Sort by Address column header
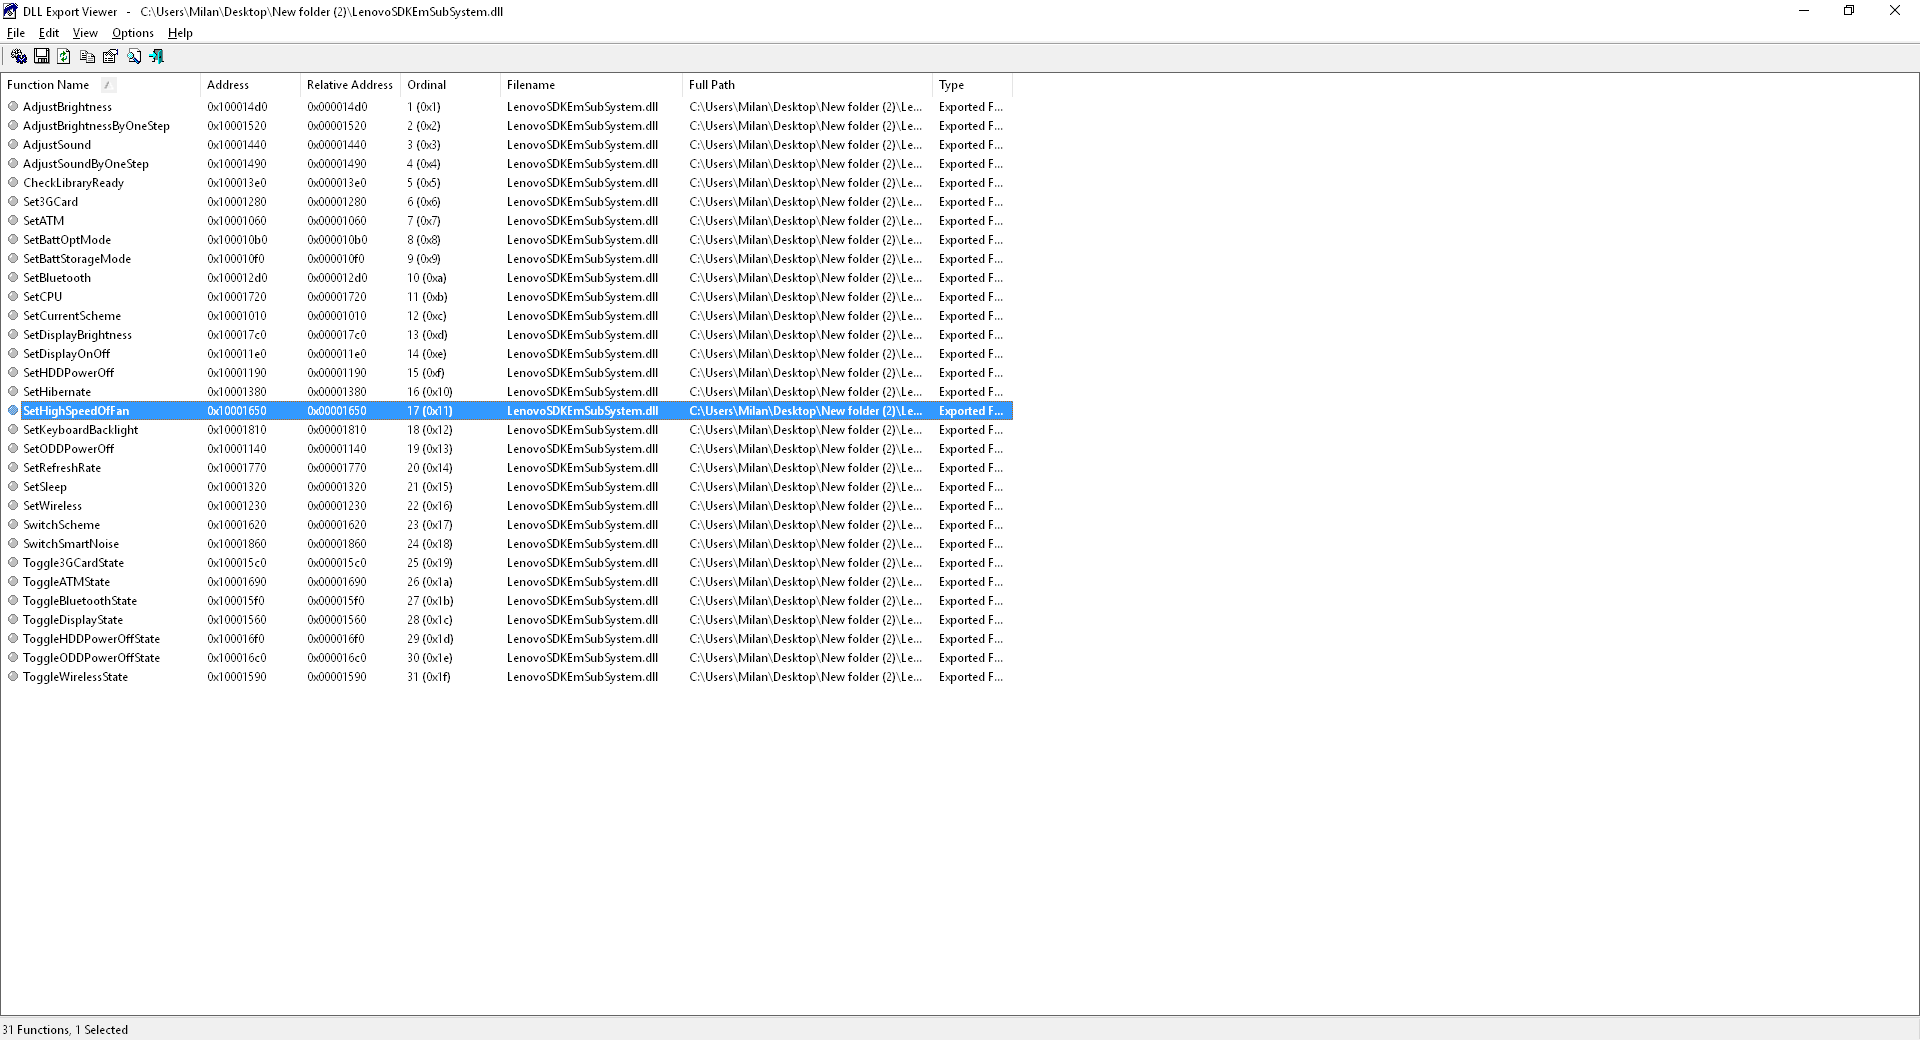The image size is (1920, 1040). [250, 85]
